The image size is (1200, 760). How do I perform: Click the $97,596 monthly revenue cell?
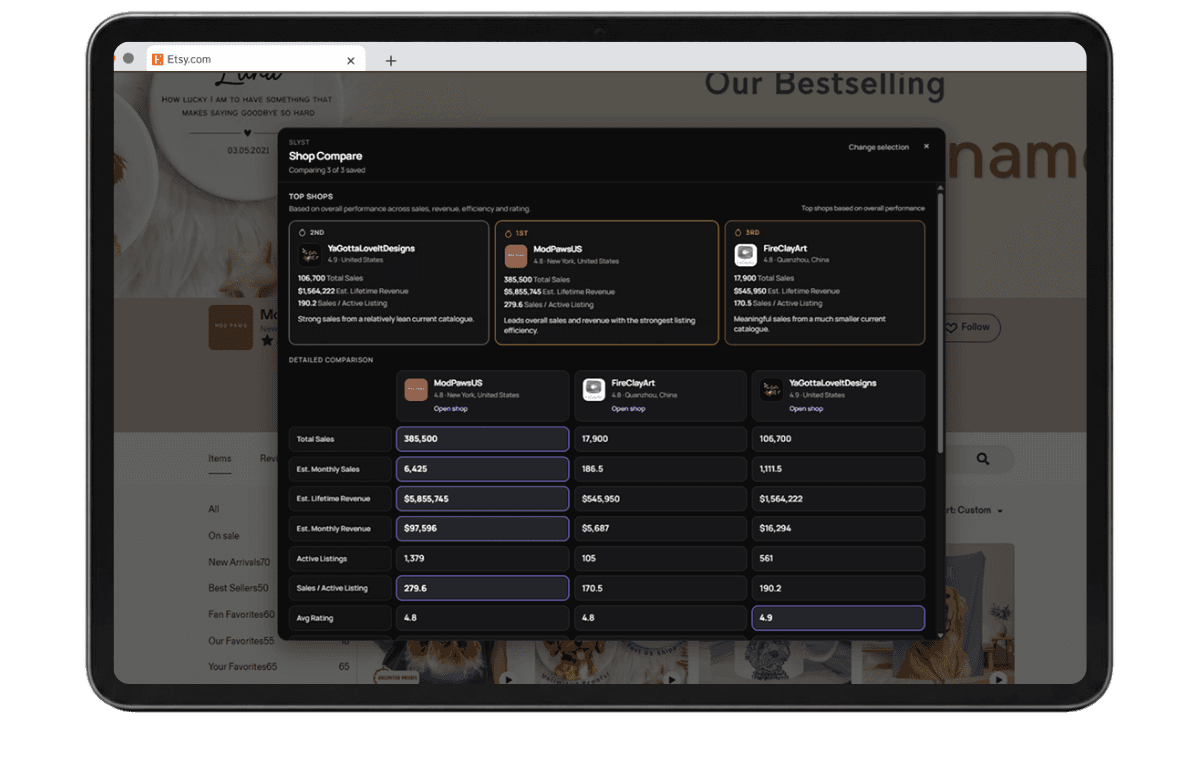pos(483,529)
